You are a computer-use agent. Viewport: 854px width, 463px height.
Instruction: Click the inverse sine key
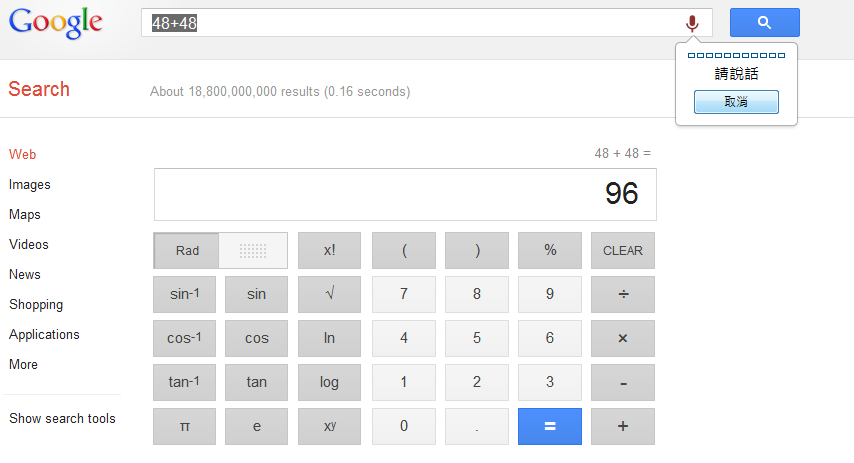coord(184,294)
